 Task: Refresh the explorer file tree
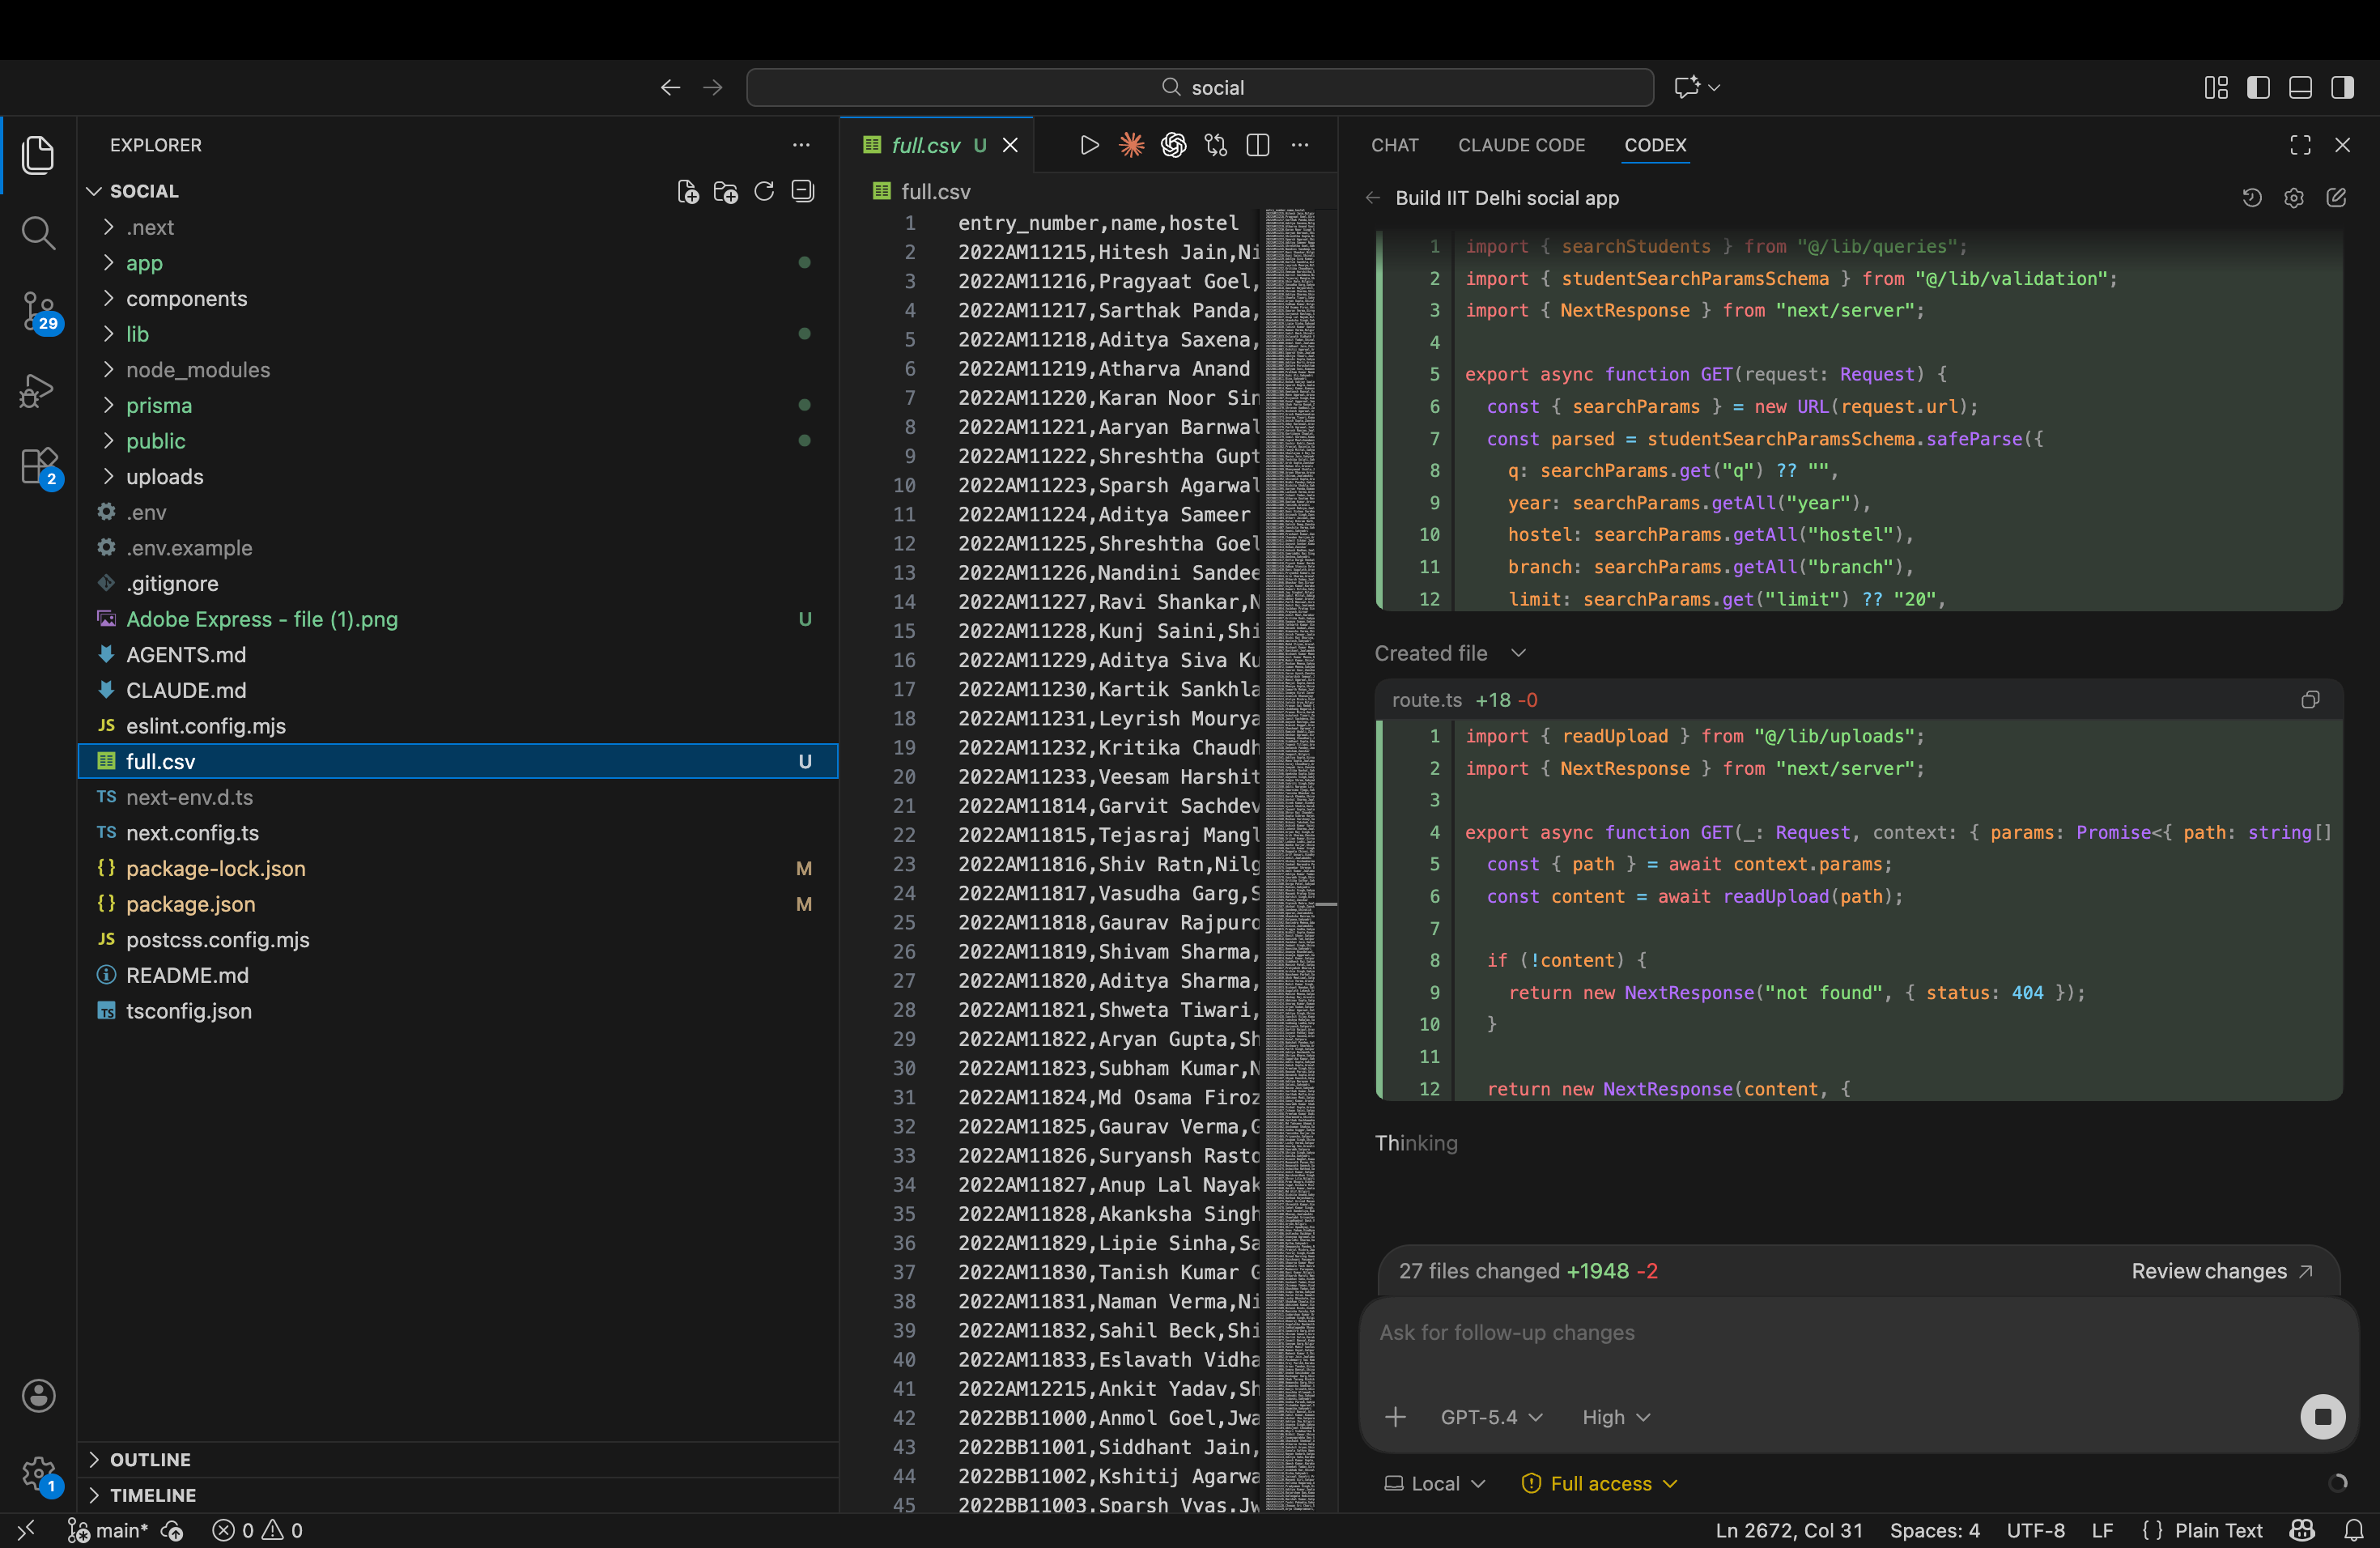pyautogui.click(x=764, y=191)
